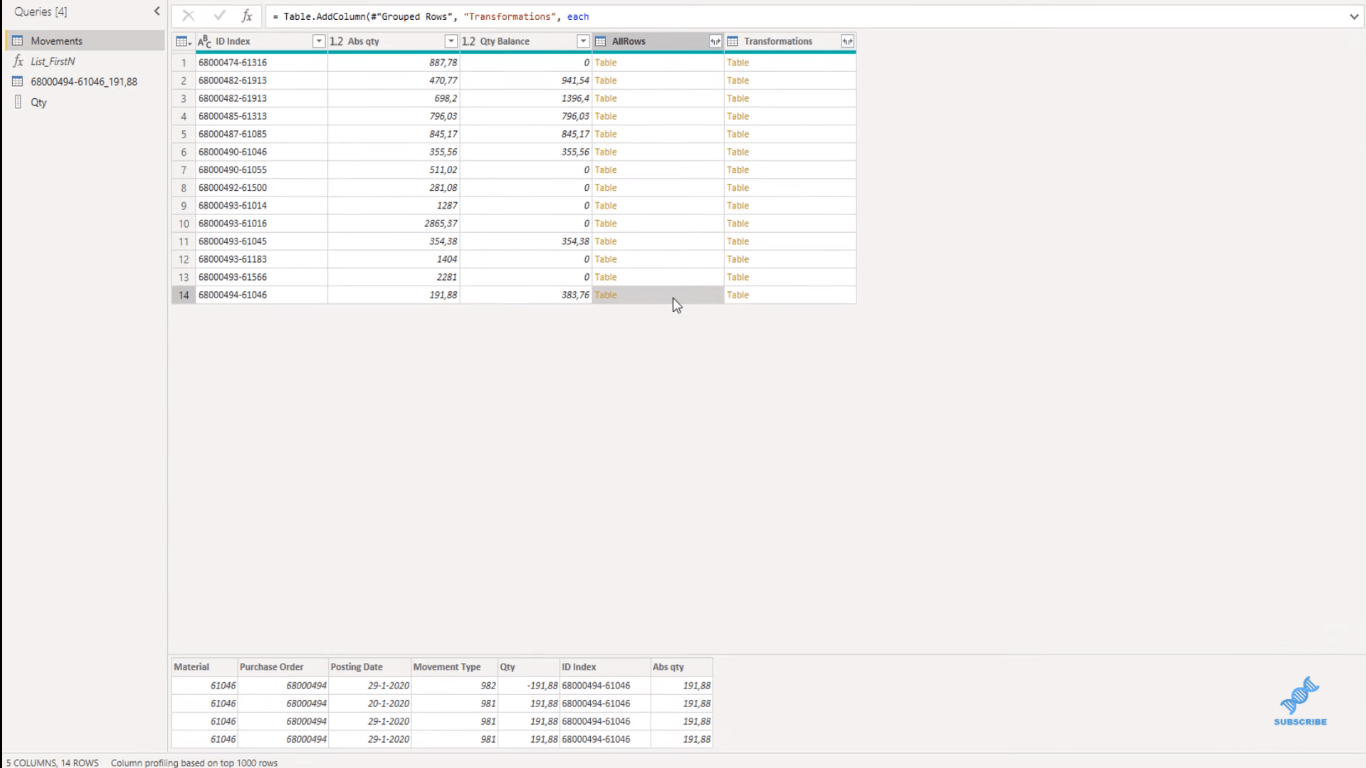Open AllRows Table link for 68000474-61316
This screenshot has height=768, width=1366.
(x=606, y=62)
